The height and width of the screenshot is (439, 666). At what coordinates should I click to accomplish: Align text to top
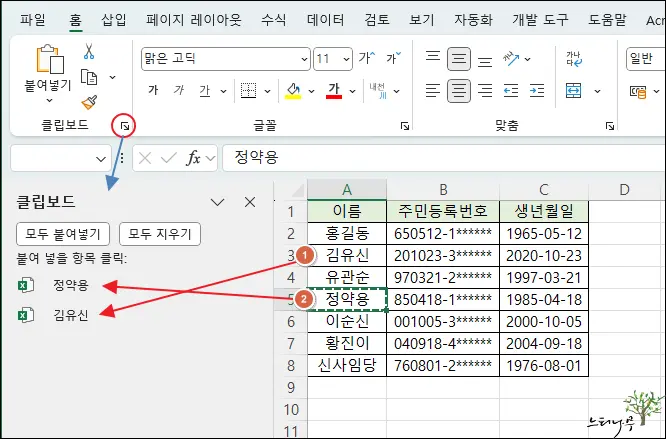click(433, 58)
